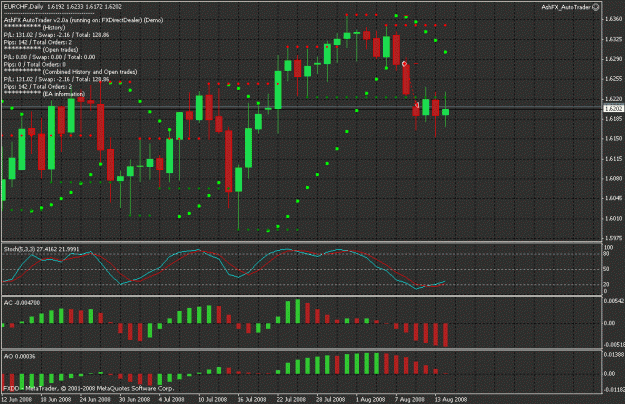The height and width of the screenshot is (404, 625).
Task: Click the -0.00518 value on AC scale
Action: (614, 345)
